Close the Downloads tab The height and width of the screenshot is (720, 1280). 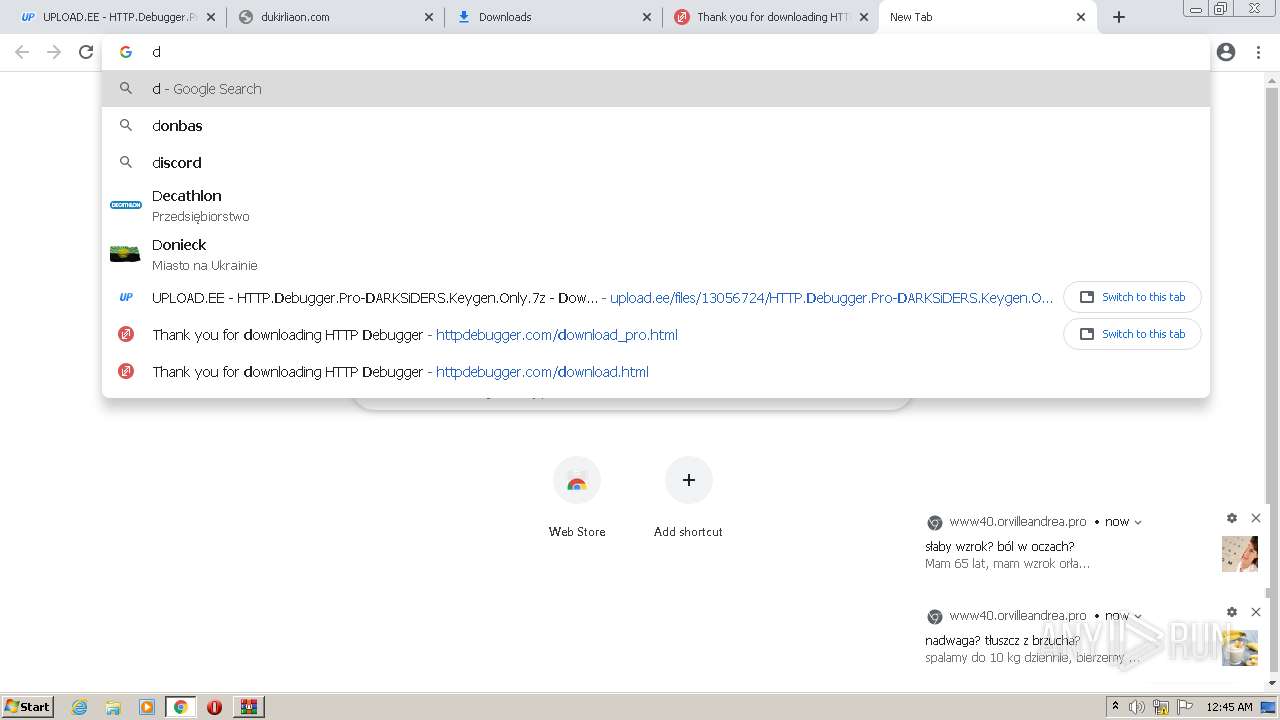647,17
